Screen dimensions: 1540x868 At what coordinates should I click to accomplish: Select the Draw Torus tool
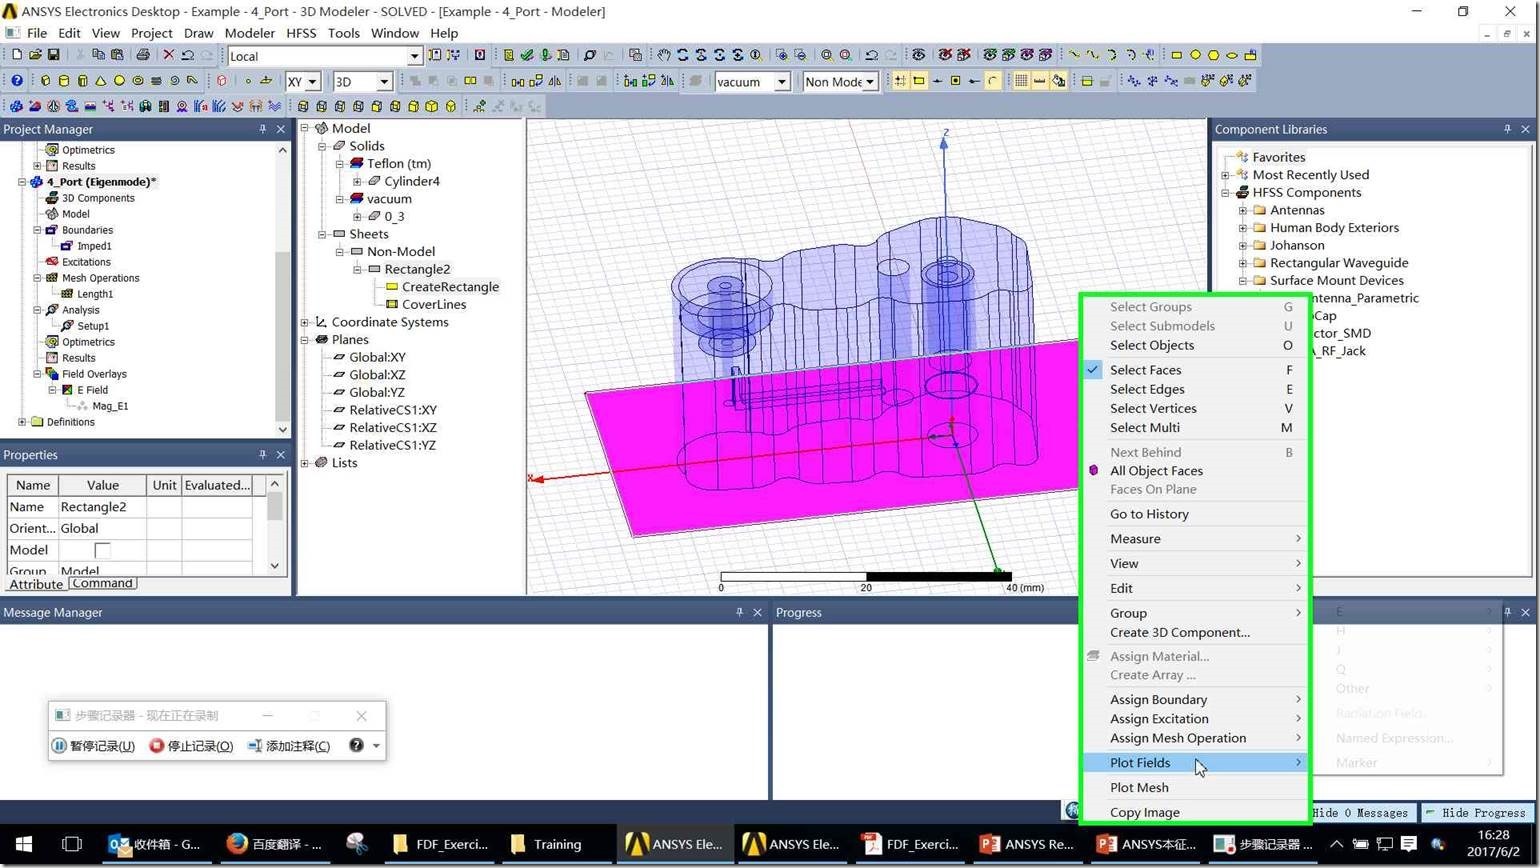click(x=138, y=81)
